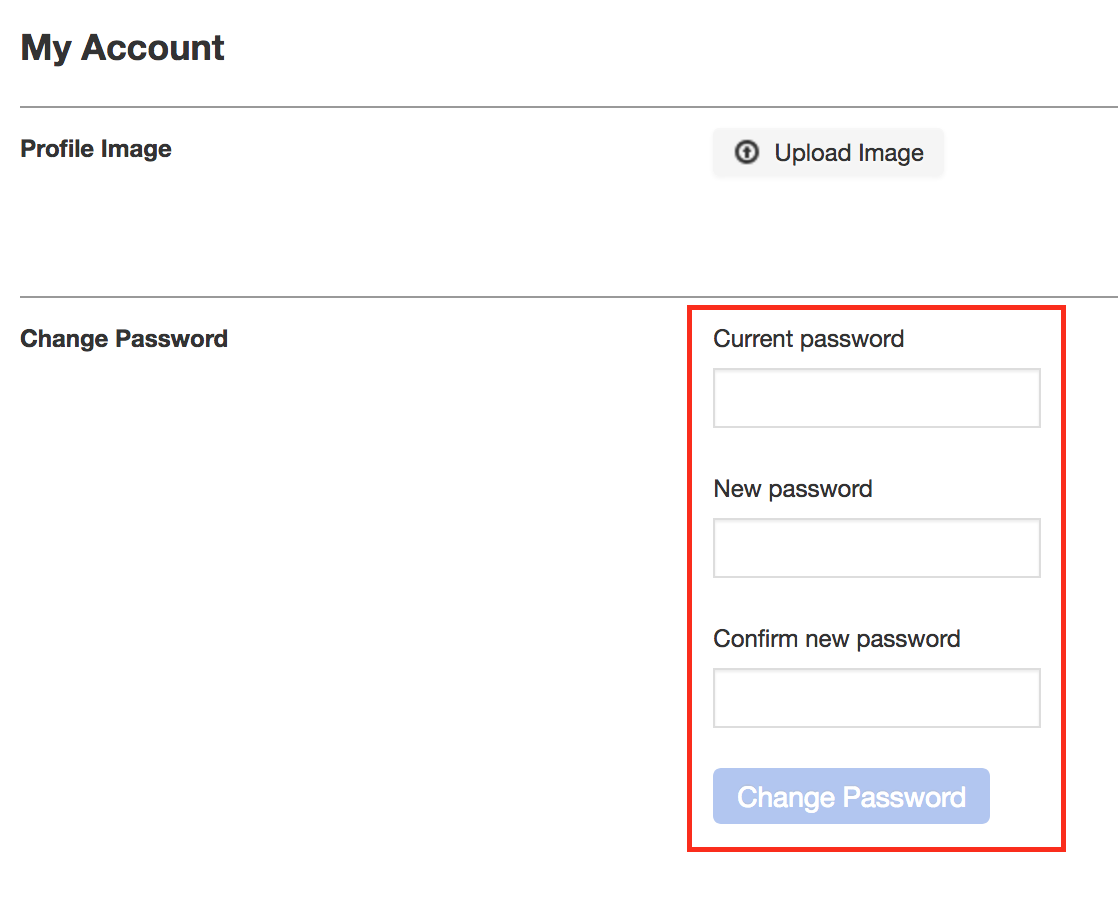Click the divider line below My Account
1118x898 pixels.
400,107
